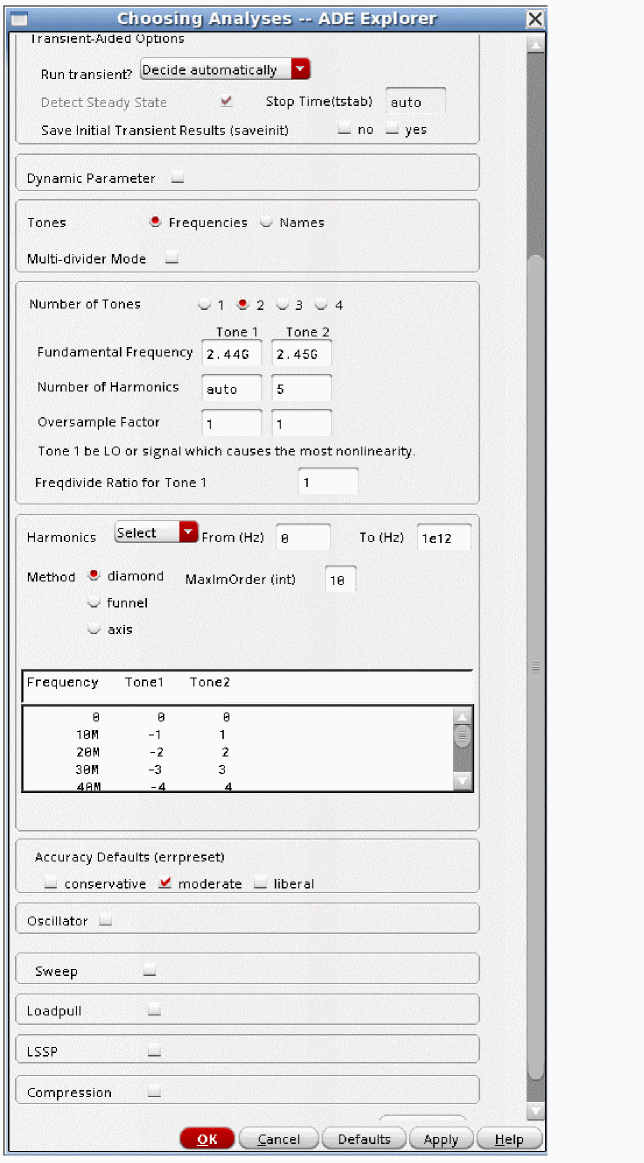Select the Names tones radio button
This screenshot has height=1163, width=644.
point(267,223)
